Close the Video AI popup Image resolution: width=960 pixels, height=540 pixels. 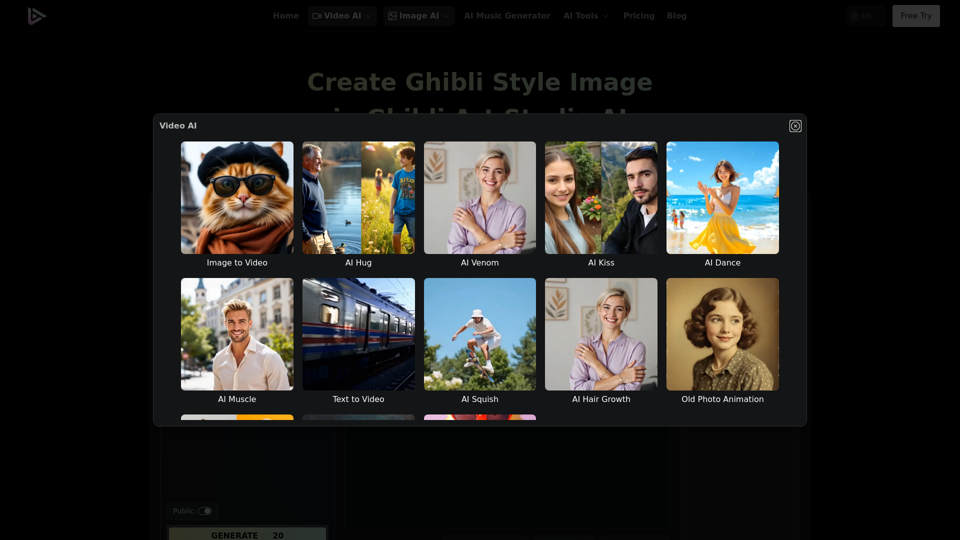[x=795, y=126]
